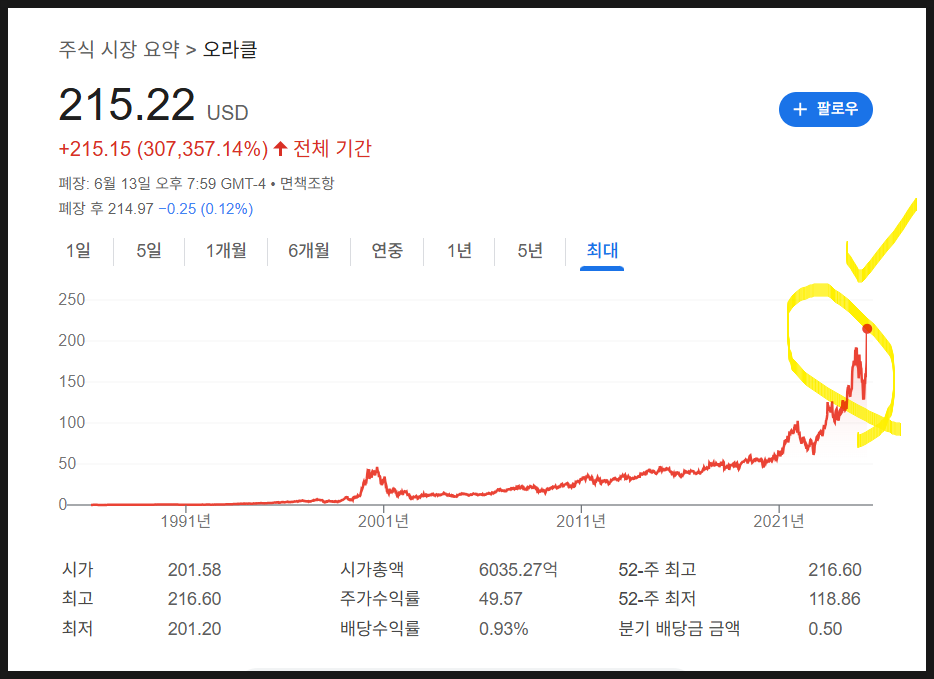Open the 주식 시장 요약 breadcrumb link
The height and width of the screenshot is (679, 934).
coord(119,49)
